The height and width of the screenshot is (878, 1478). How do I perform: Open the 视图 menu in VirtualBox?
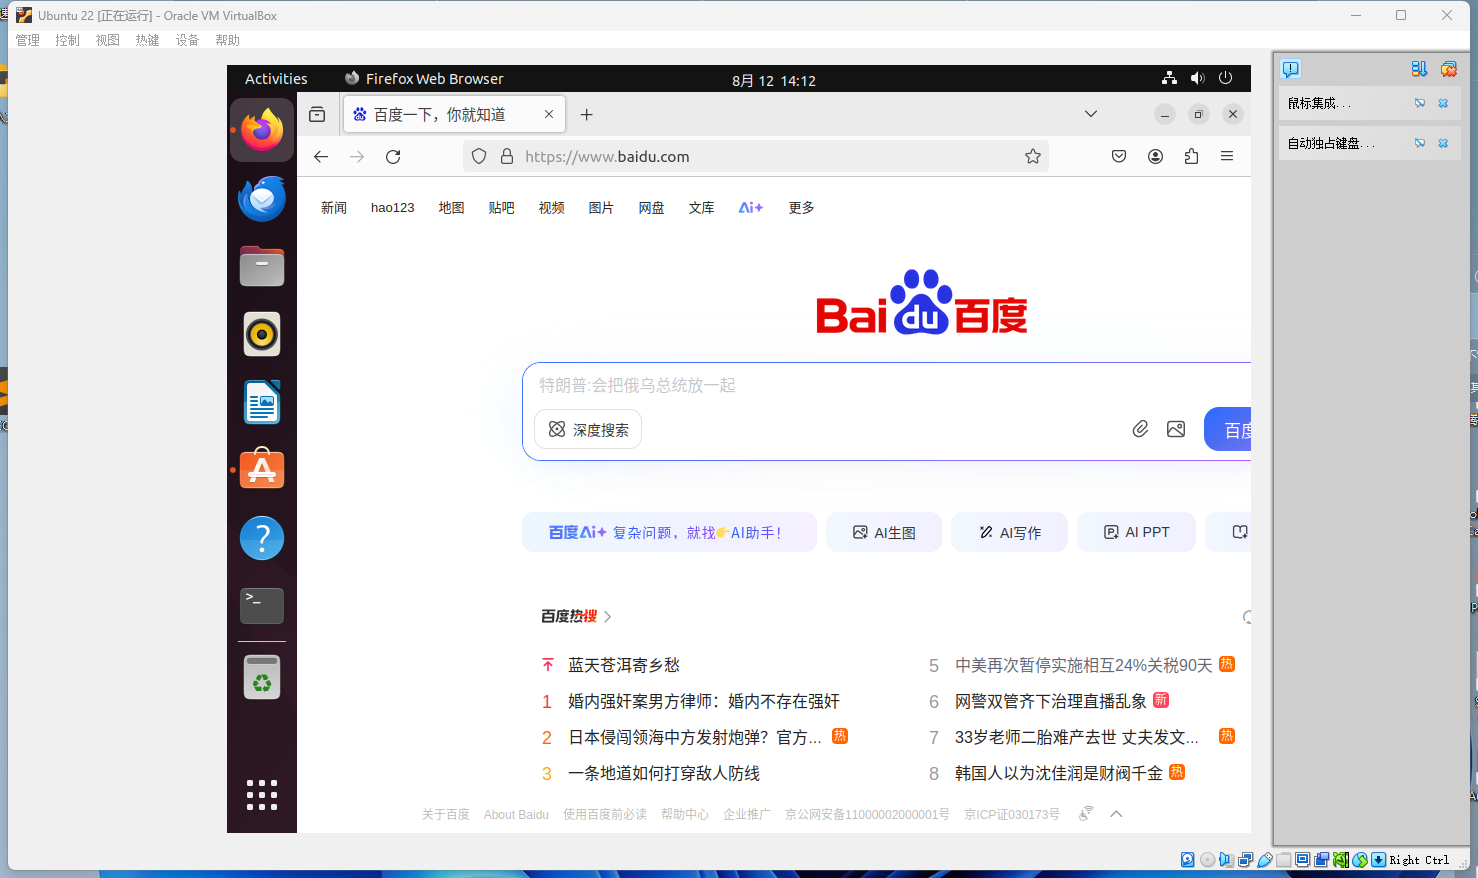pos(107,40)
